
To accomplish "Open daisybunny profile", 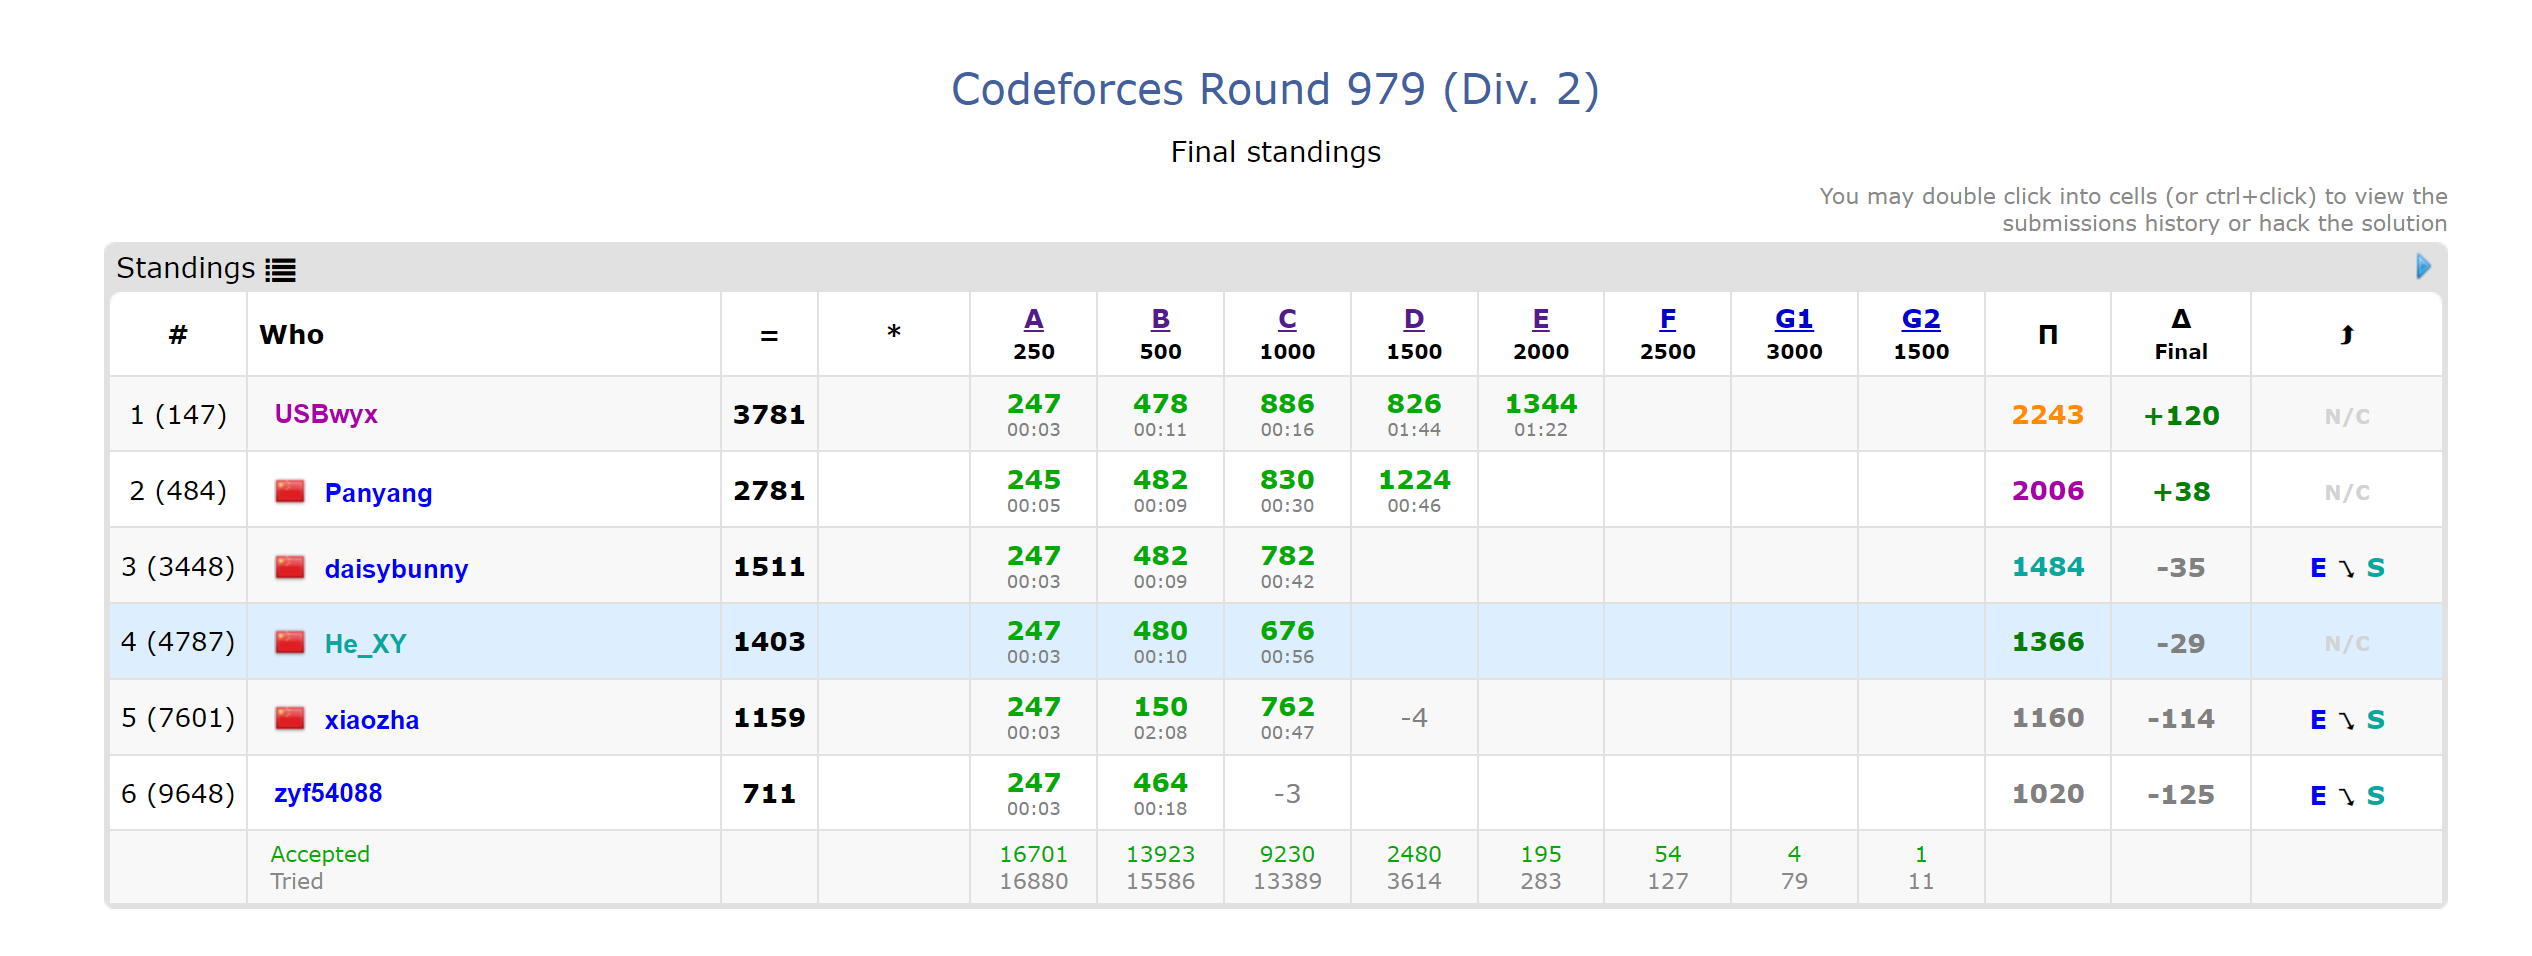I will (x=396, y=569).
